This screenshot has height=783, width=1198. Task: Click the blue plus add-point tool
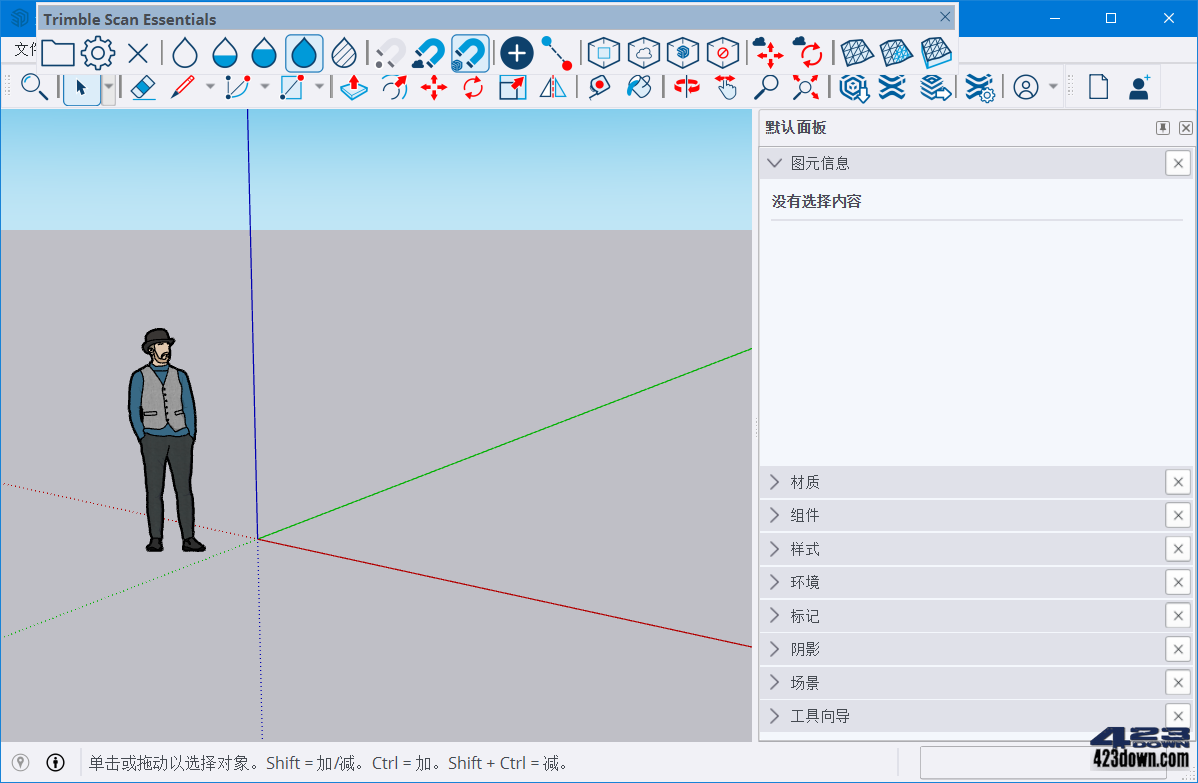(516, 52)
